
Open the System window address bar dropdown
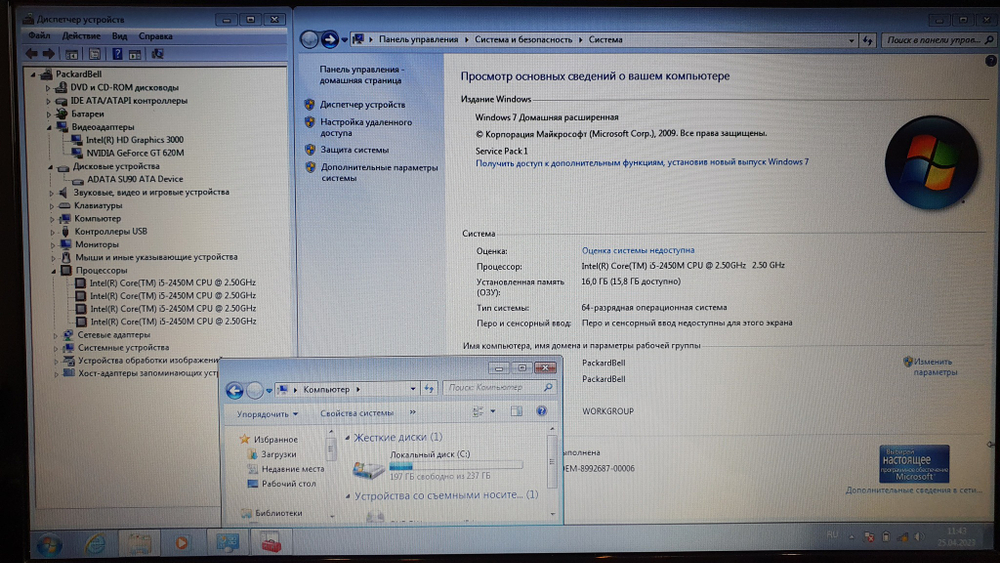coord(851,40)
